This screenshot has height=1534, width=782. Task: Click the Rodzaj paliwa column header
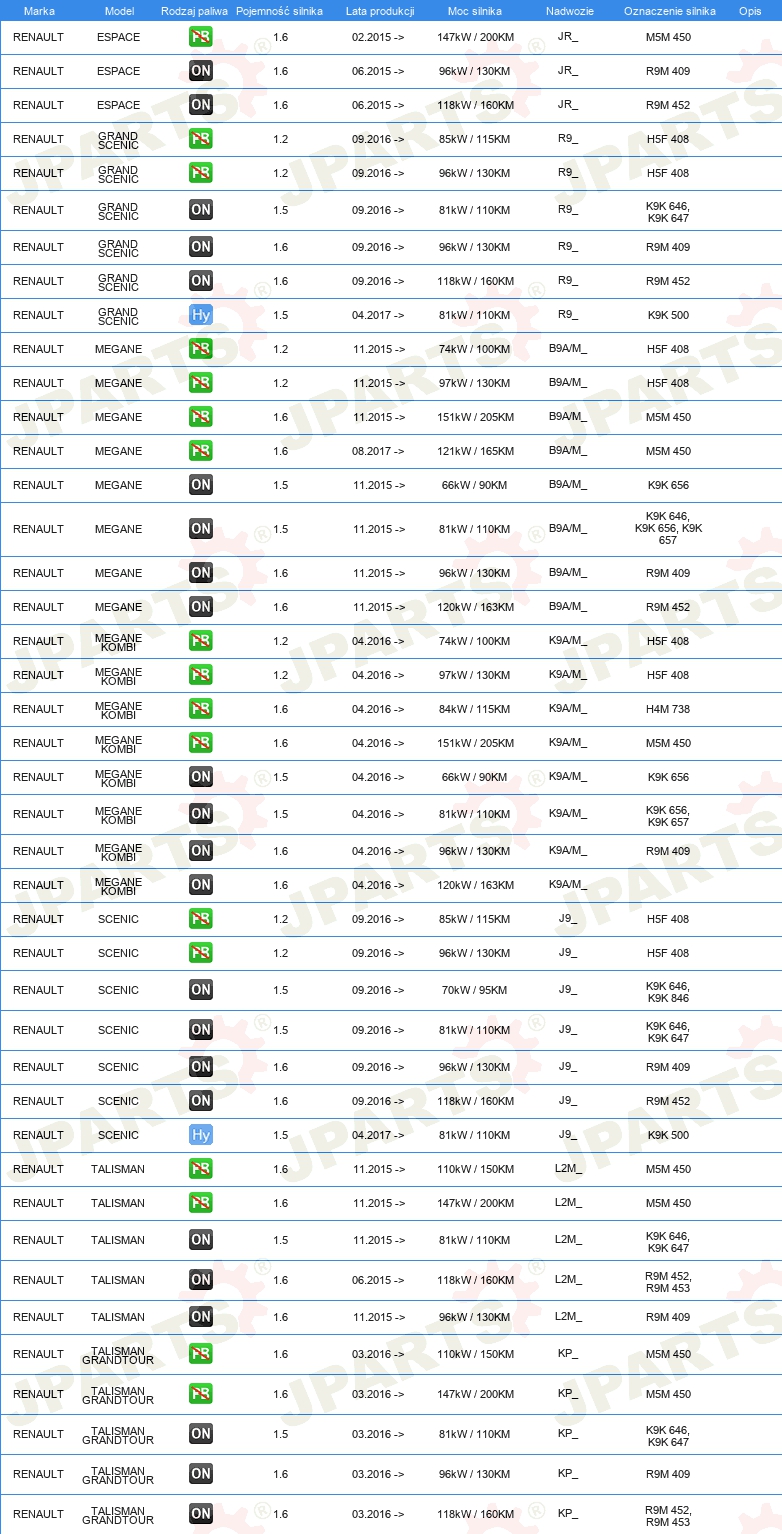pos(194,10)
